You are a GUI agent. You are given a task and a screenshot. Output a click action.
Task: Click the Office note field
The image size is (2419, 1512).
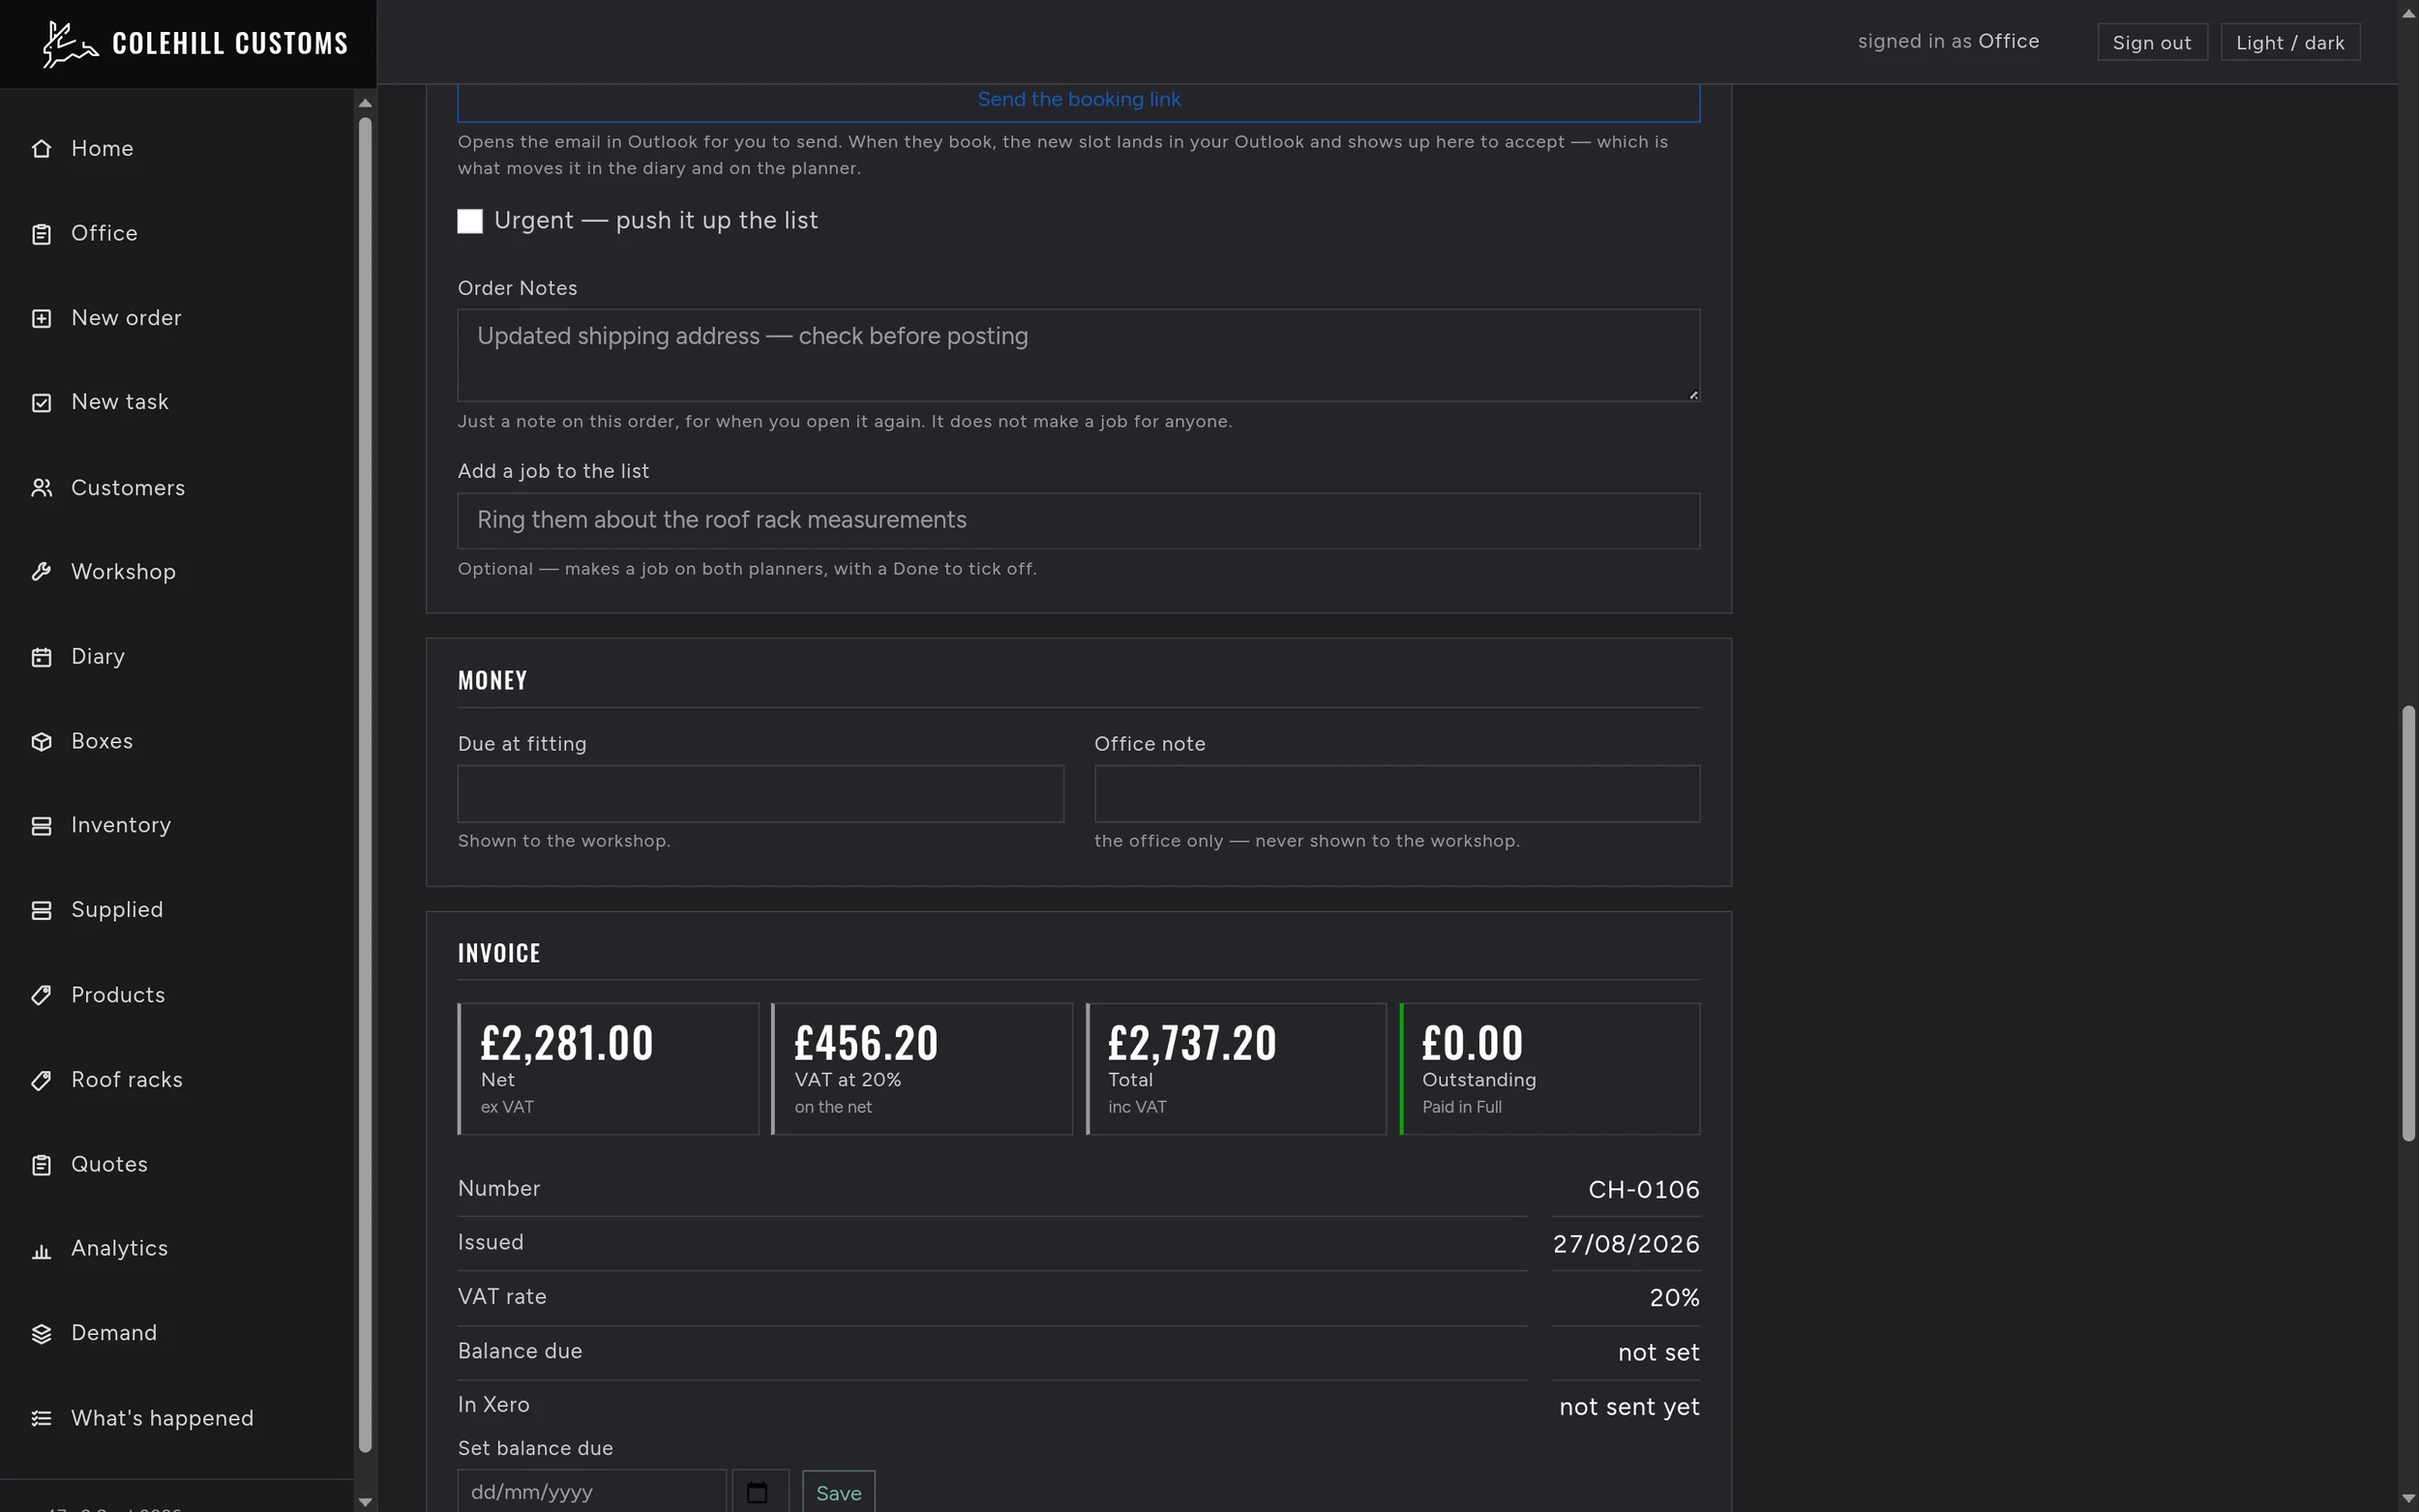coord(1397,794)
